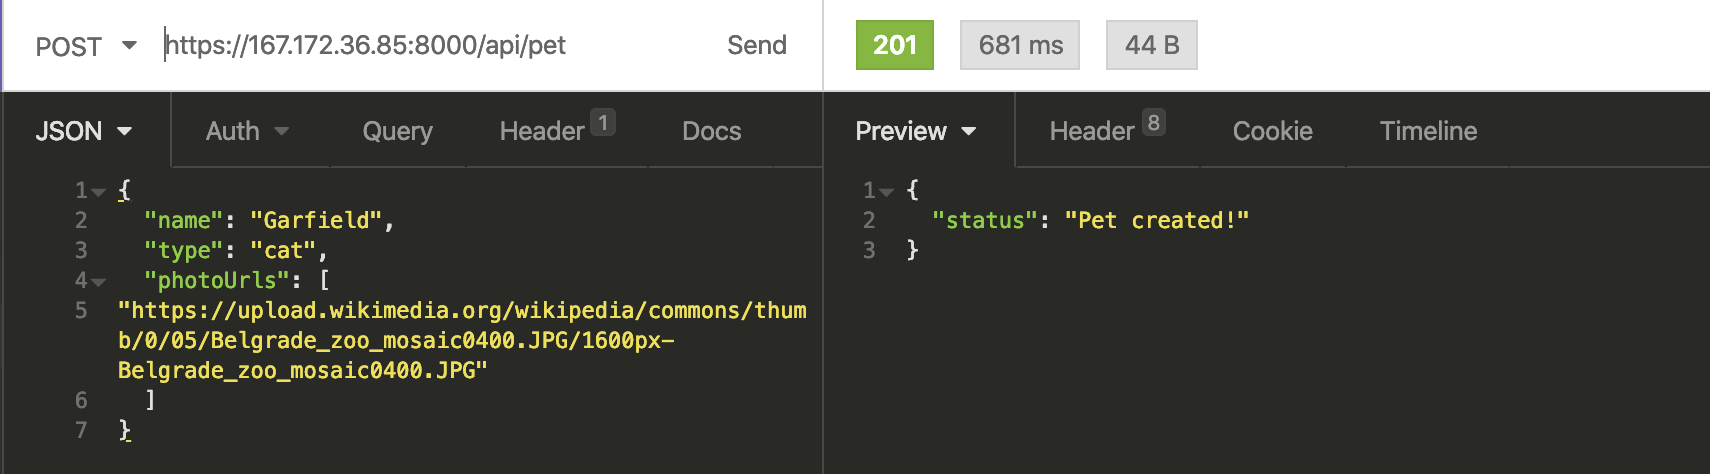Collapse the response JSON root object
1710x474 pixels.
click(886, 191)
